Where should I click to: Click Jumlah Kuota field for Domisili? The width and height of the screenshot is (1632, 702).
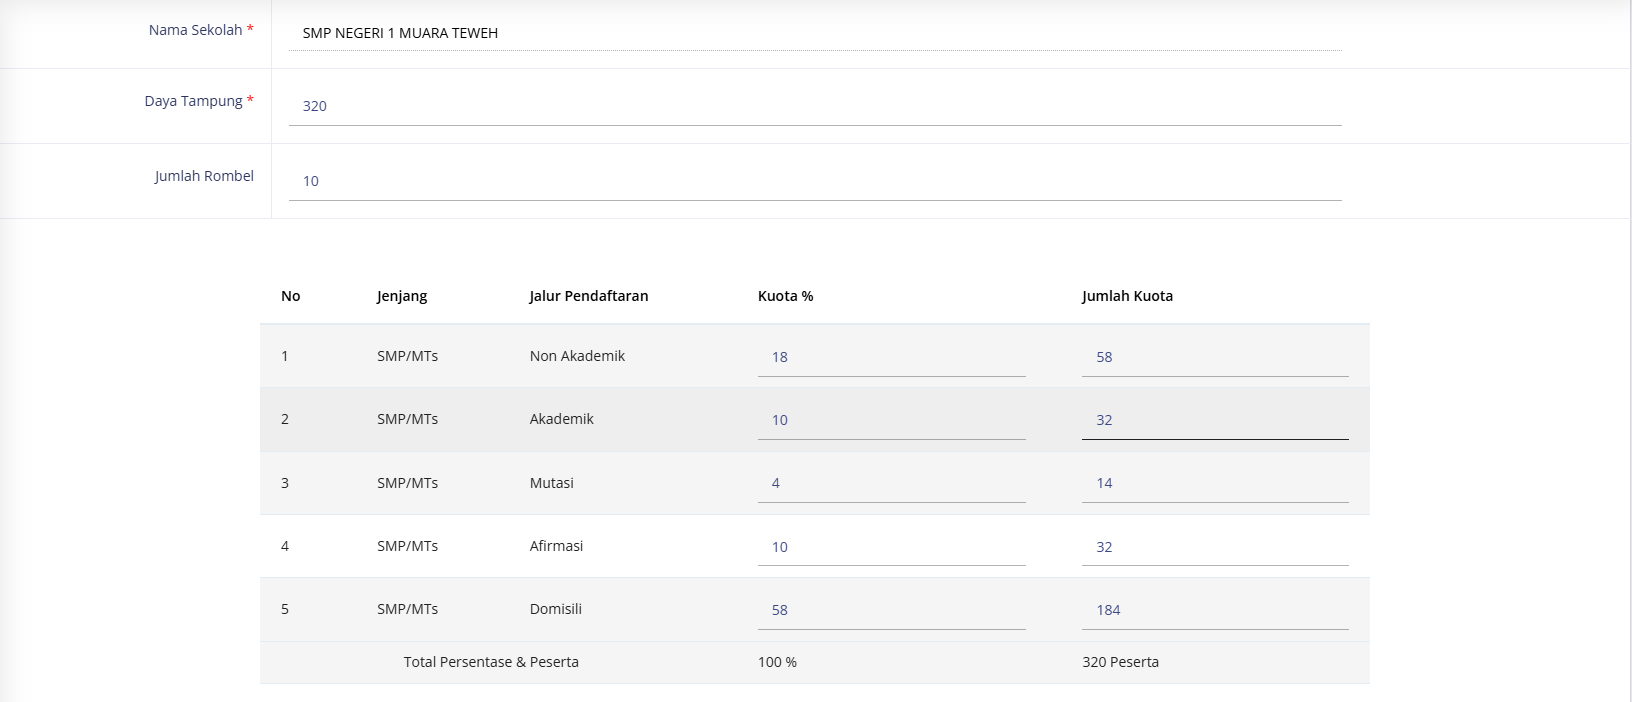pyautogui.click(x=1214, y=610)
